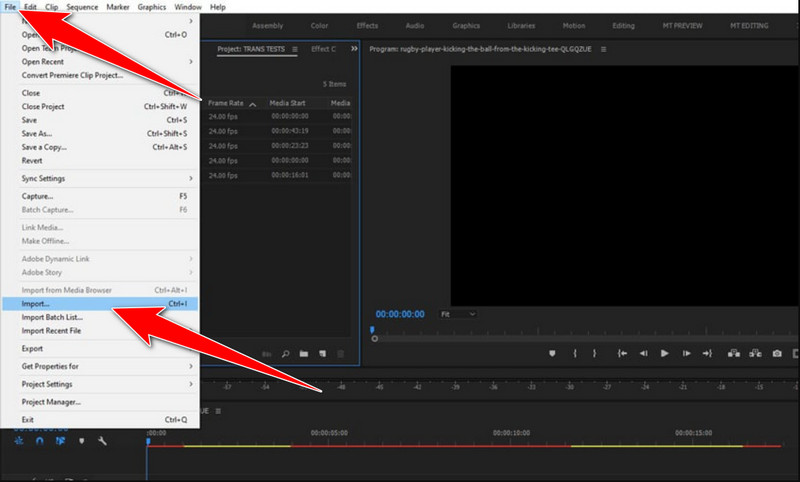Open the Sequence menu

point(82,7)
